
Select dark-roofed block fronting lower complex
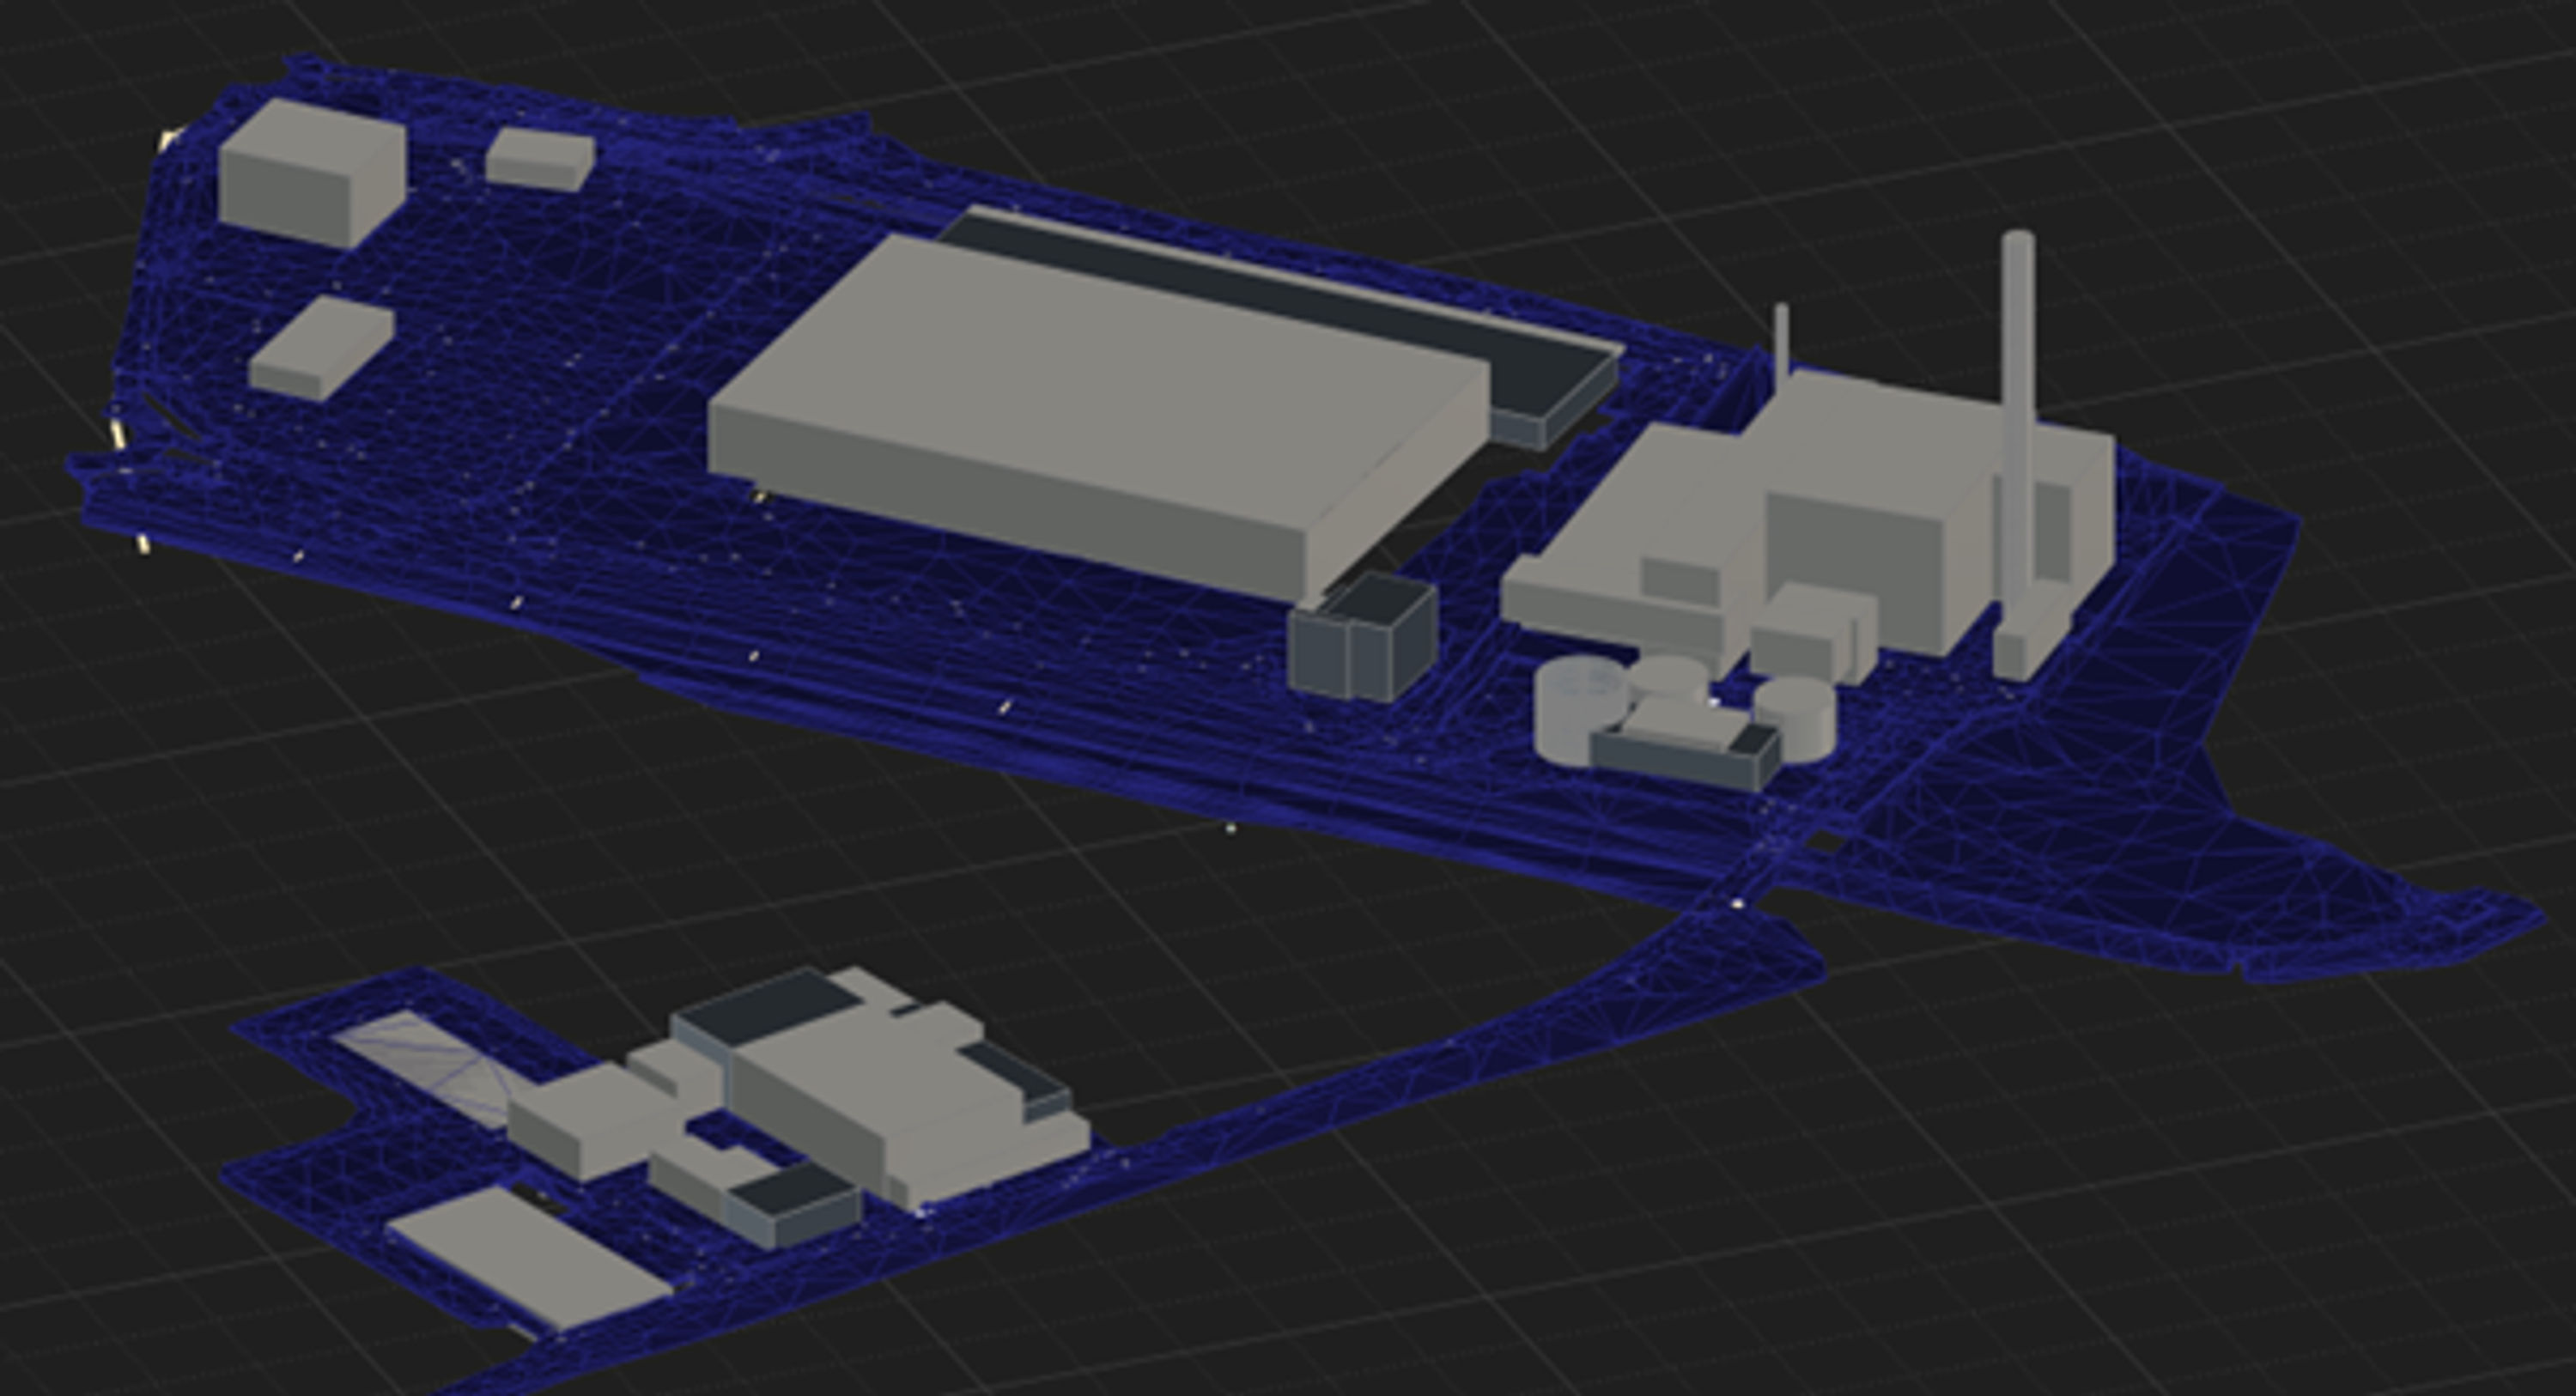(795, 1205)
